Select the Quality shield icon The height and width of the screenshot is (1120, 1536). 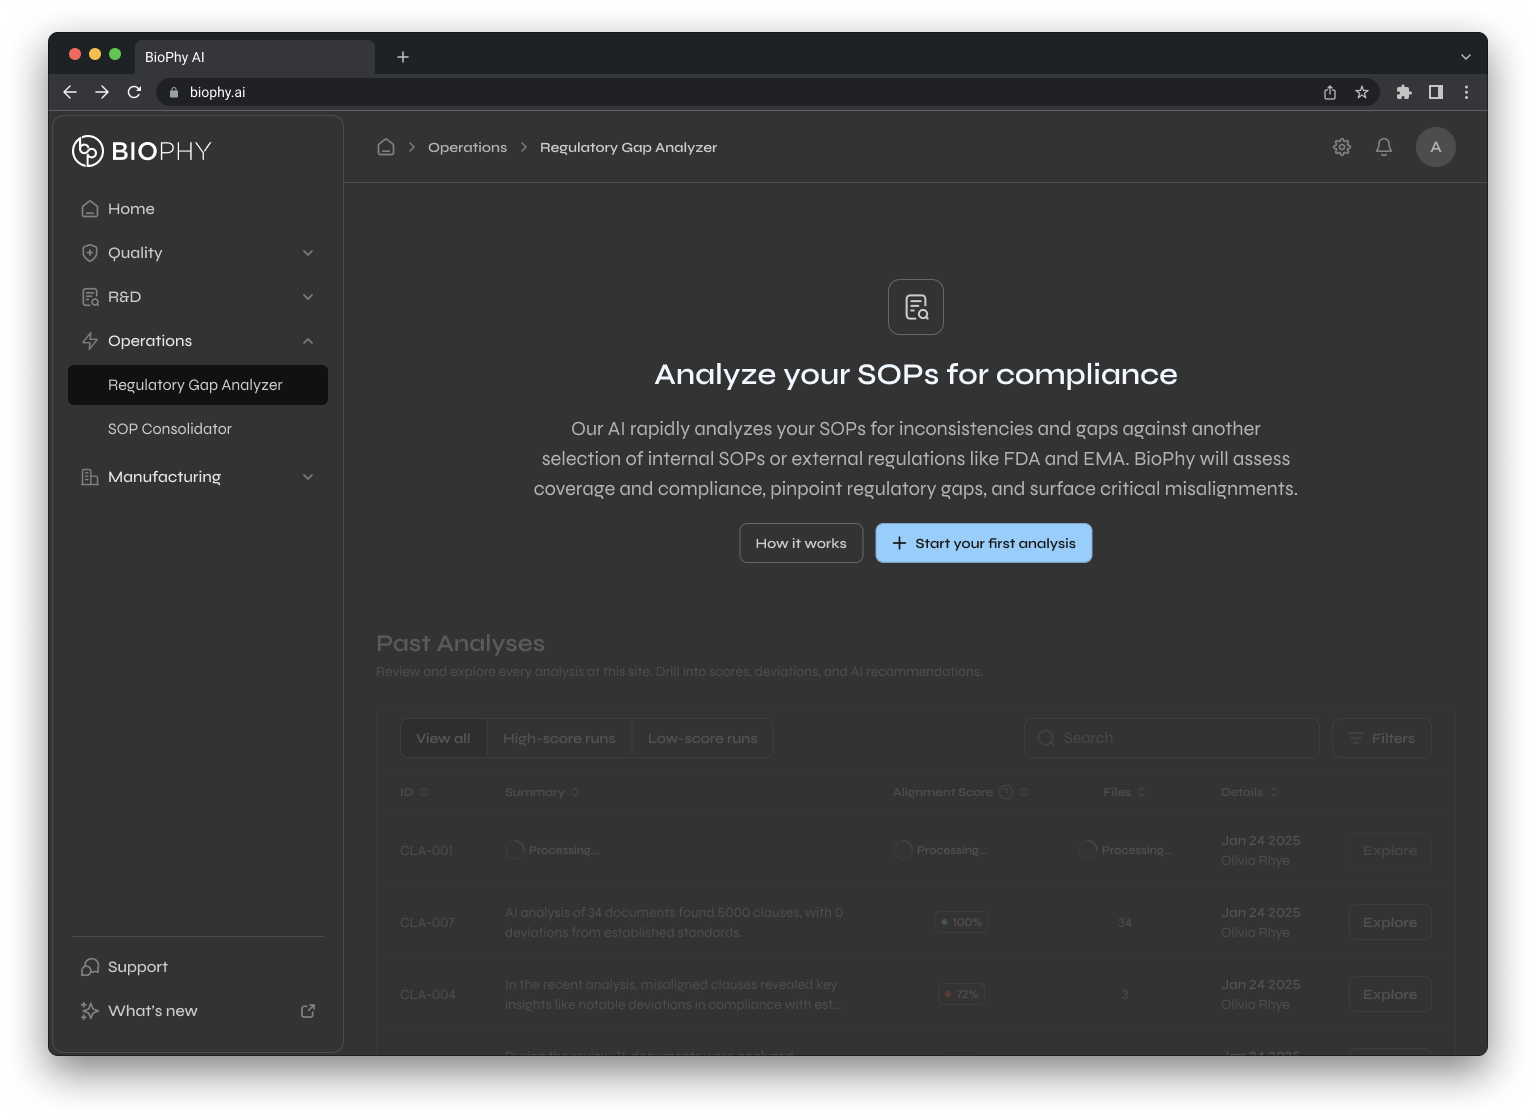[x=89, y=253]
